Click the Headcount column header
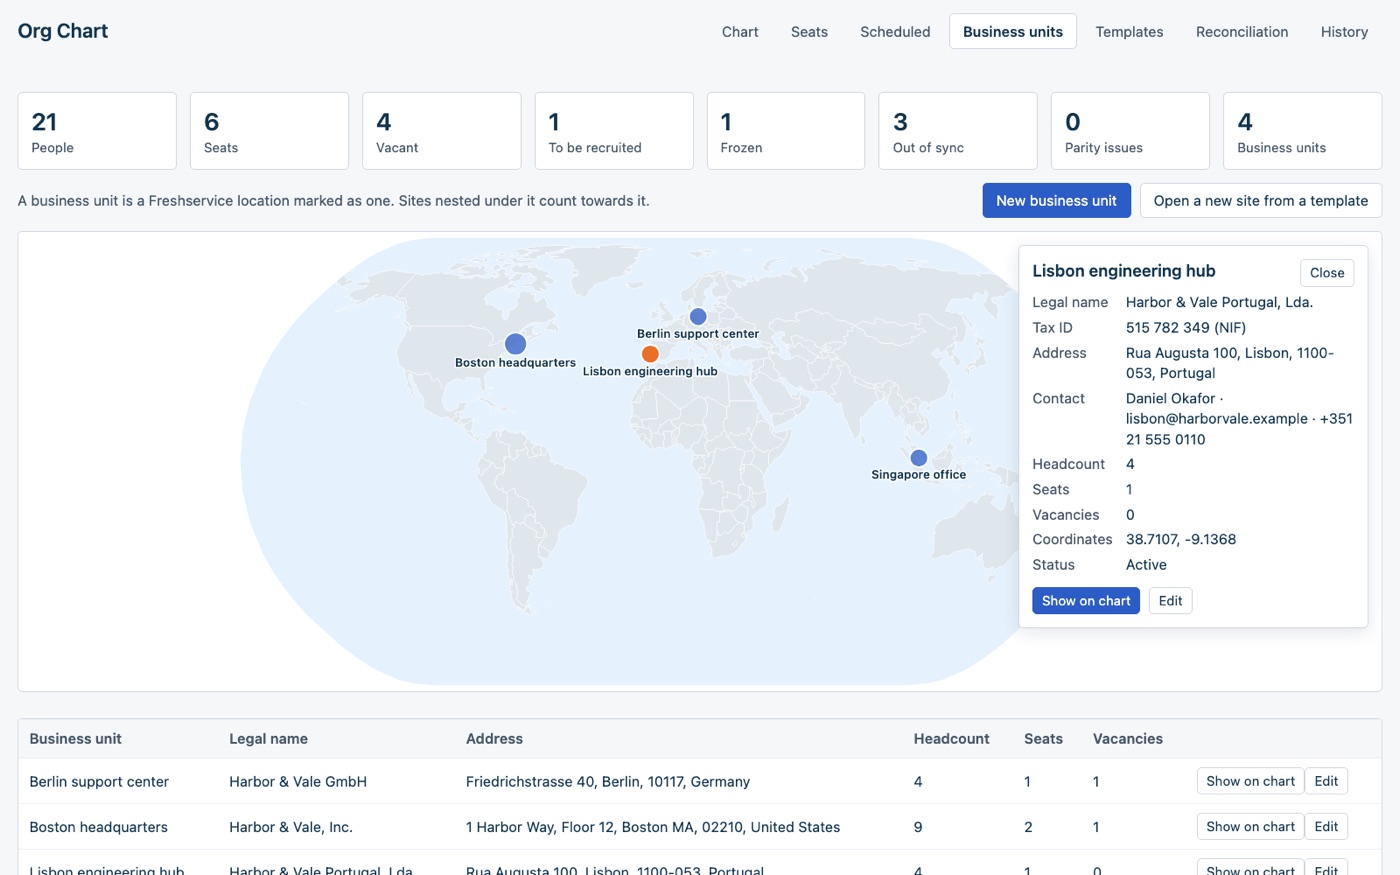 (951, 739)
